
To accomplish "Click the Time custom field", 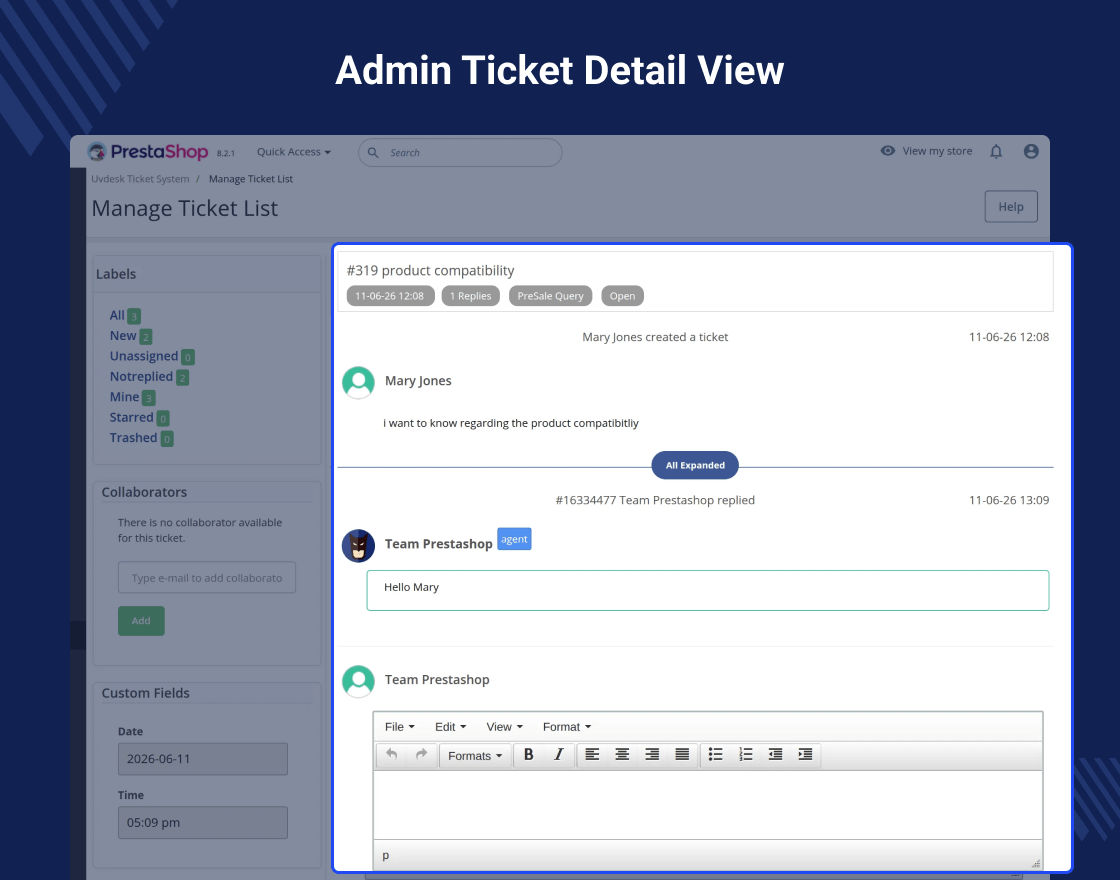I will (203, 822).
